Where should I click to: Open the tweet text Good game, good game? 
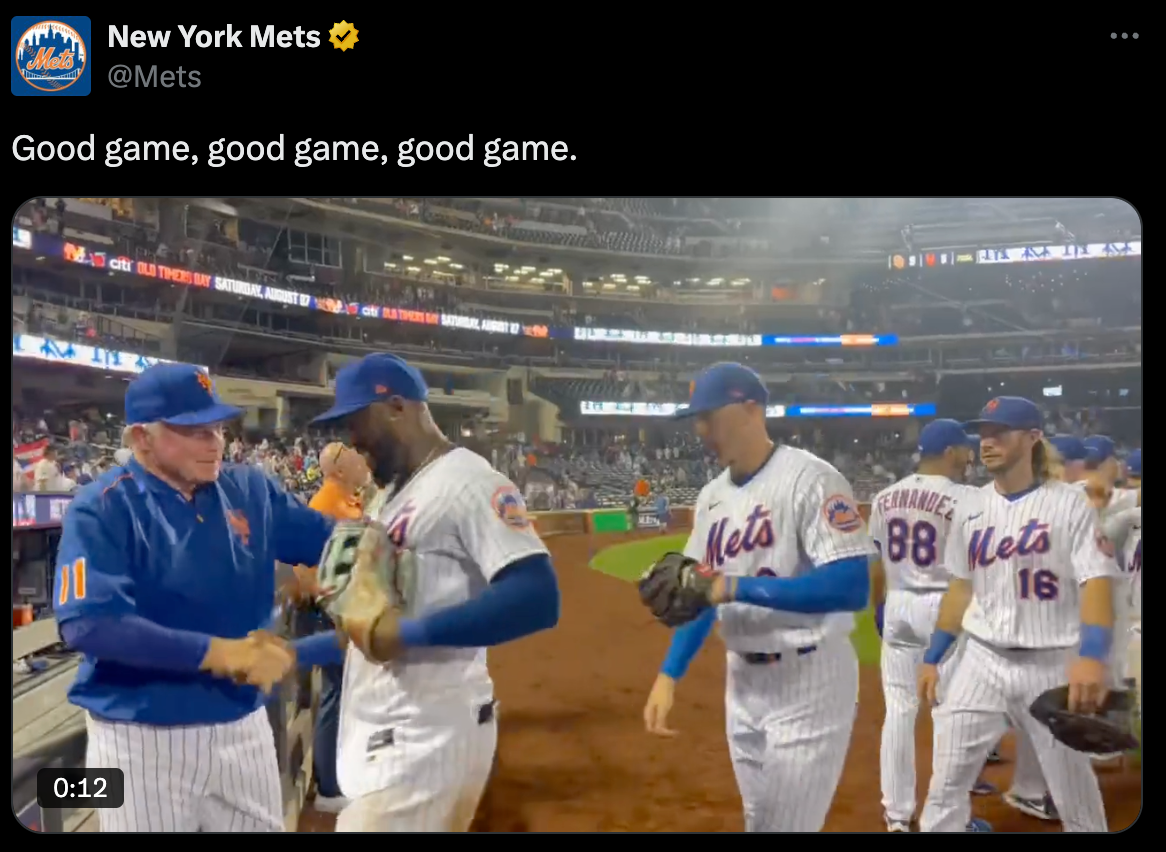tap(294, 148)
